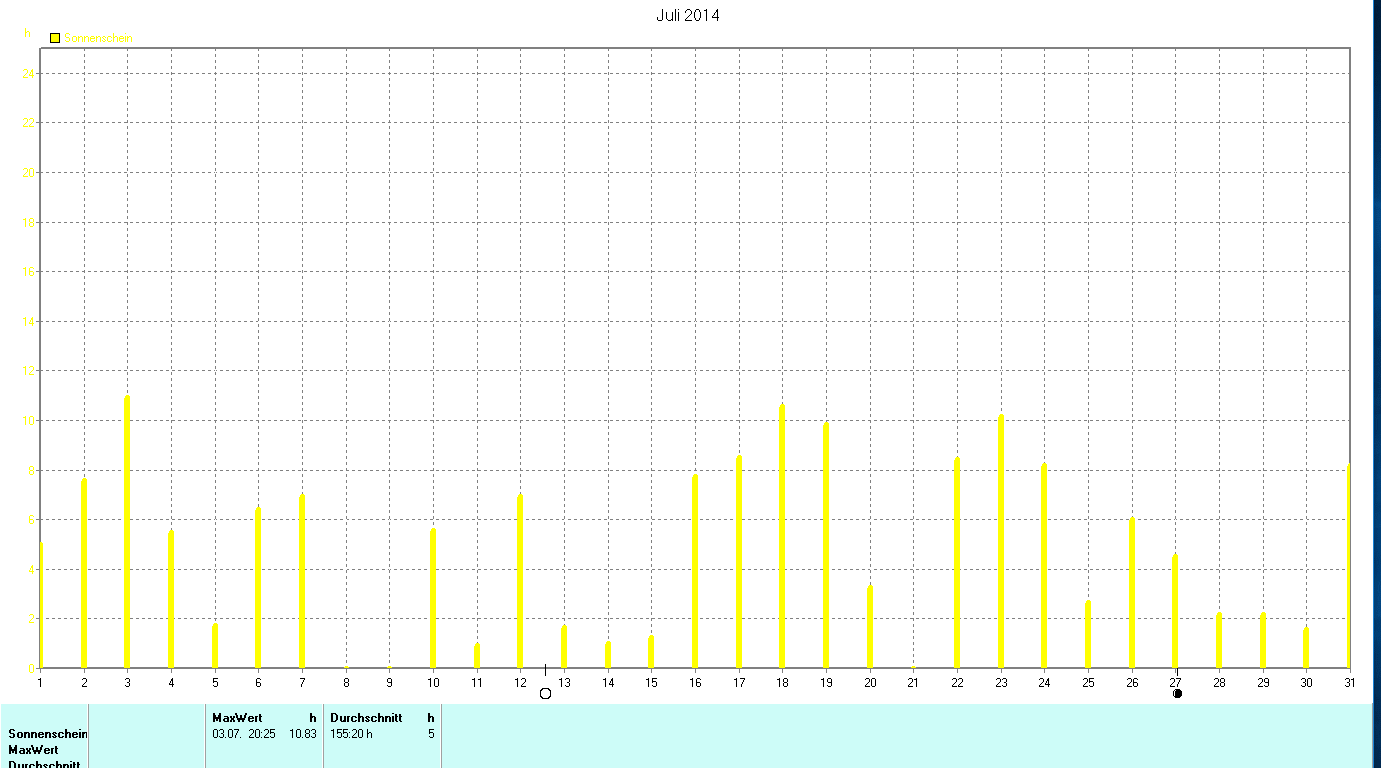Screen dimensions: 1381x768
Task: Click x-axis day label 21
Action: pos(913,682)
